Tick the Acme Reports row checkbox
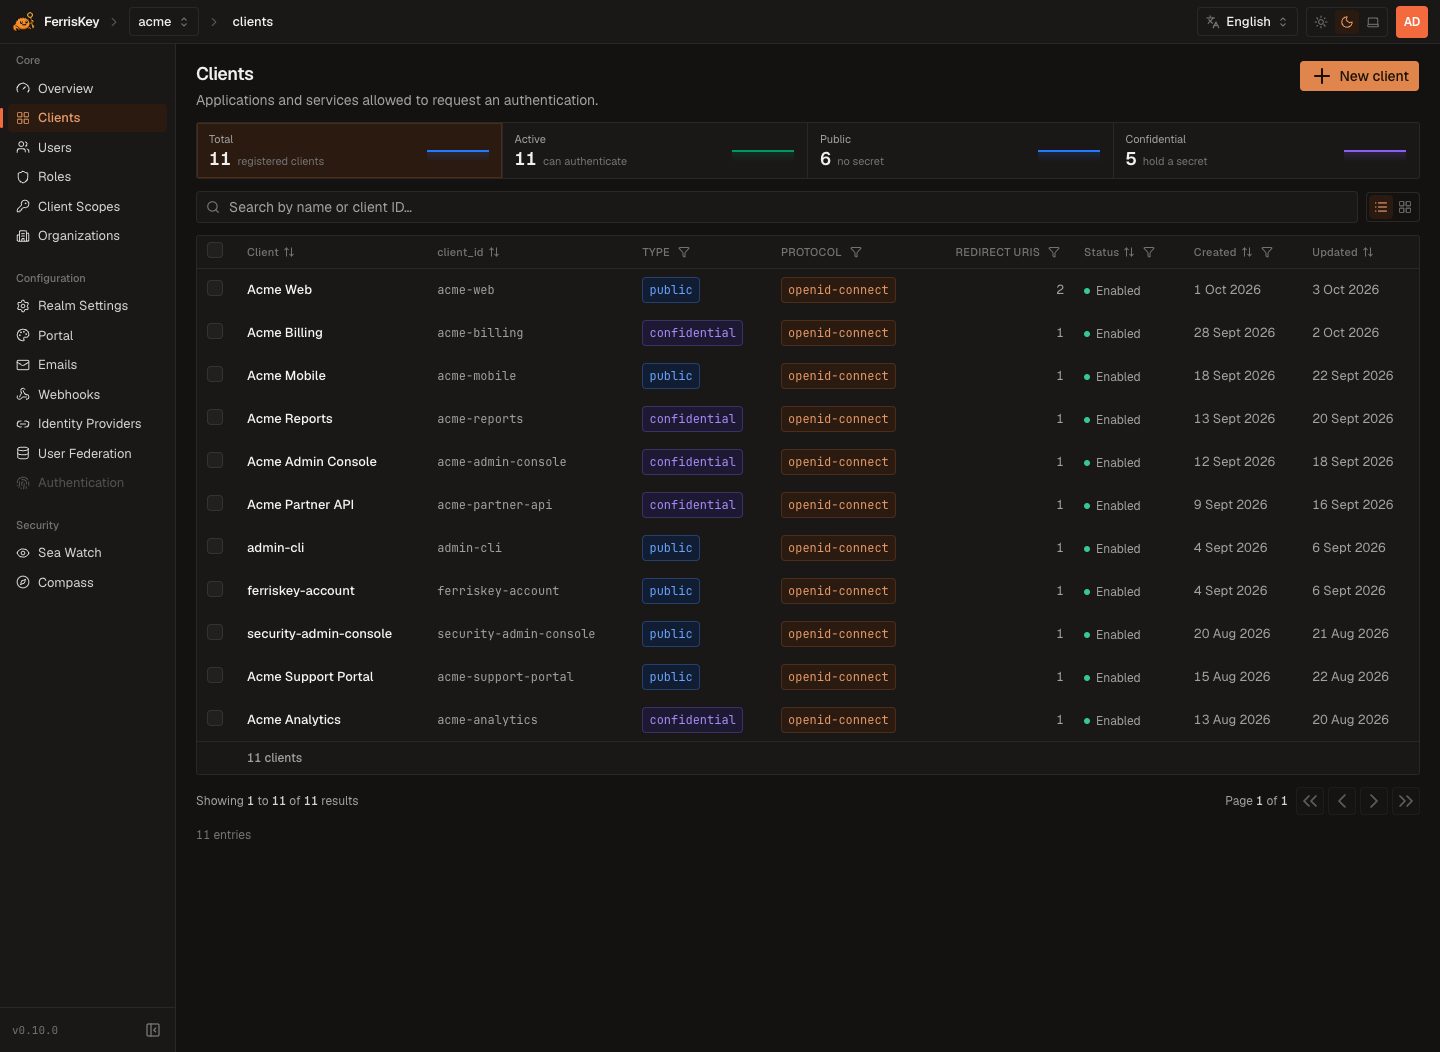This screenshot has height=1052, width=1440. click(215, 417)
